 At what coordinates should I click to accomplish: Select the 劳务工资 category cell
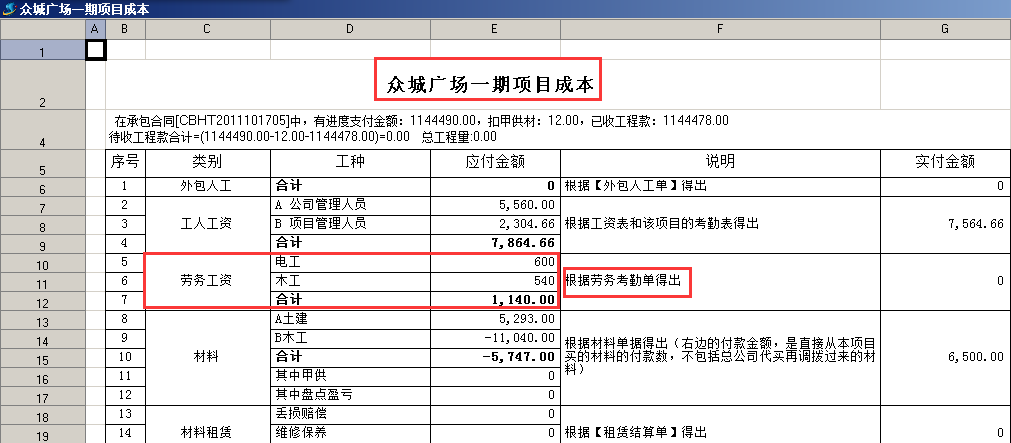[x=207, y=281]
